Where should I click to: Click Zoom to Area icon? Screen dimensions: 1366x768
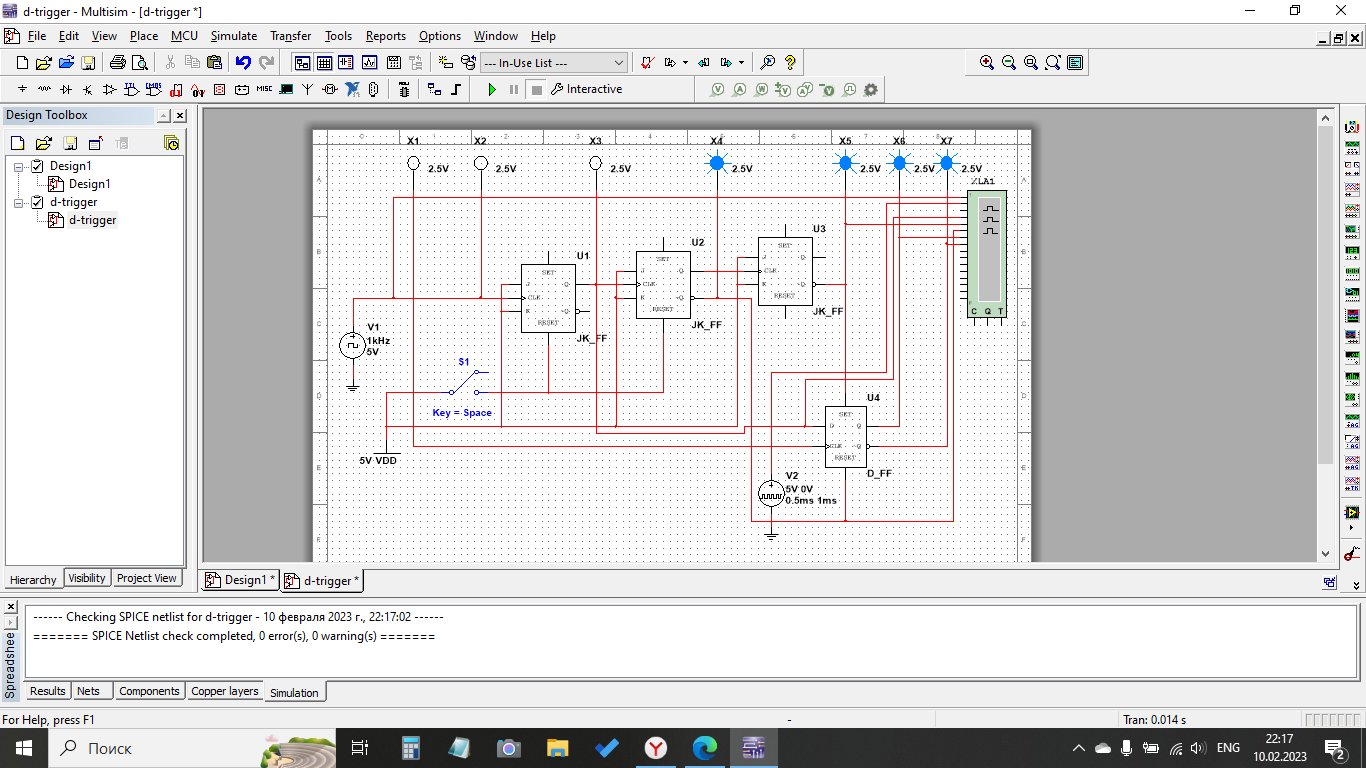1031,63
